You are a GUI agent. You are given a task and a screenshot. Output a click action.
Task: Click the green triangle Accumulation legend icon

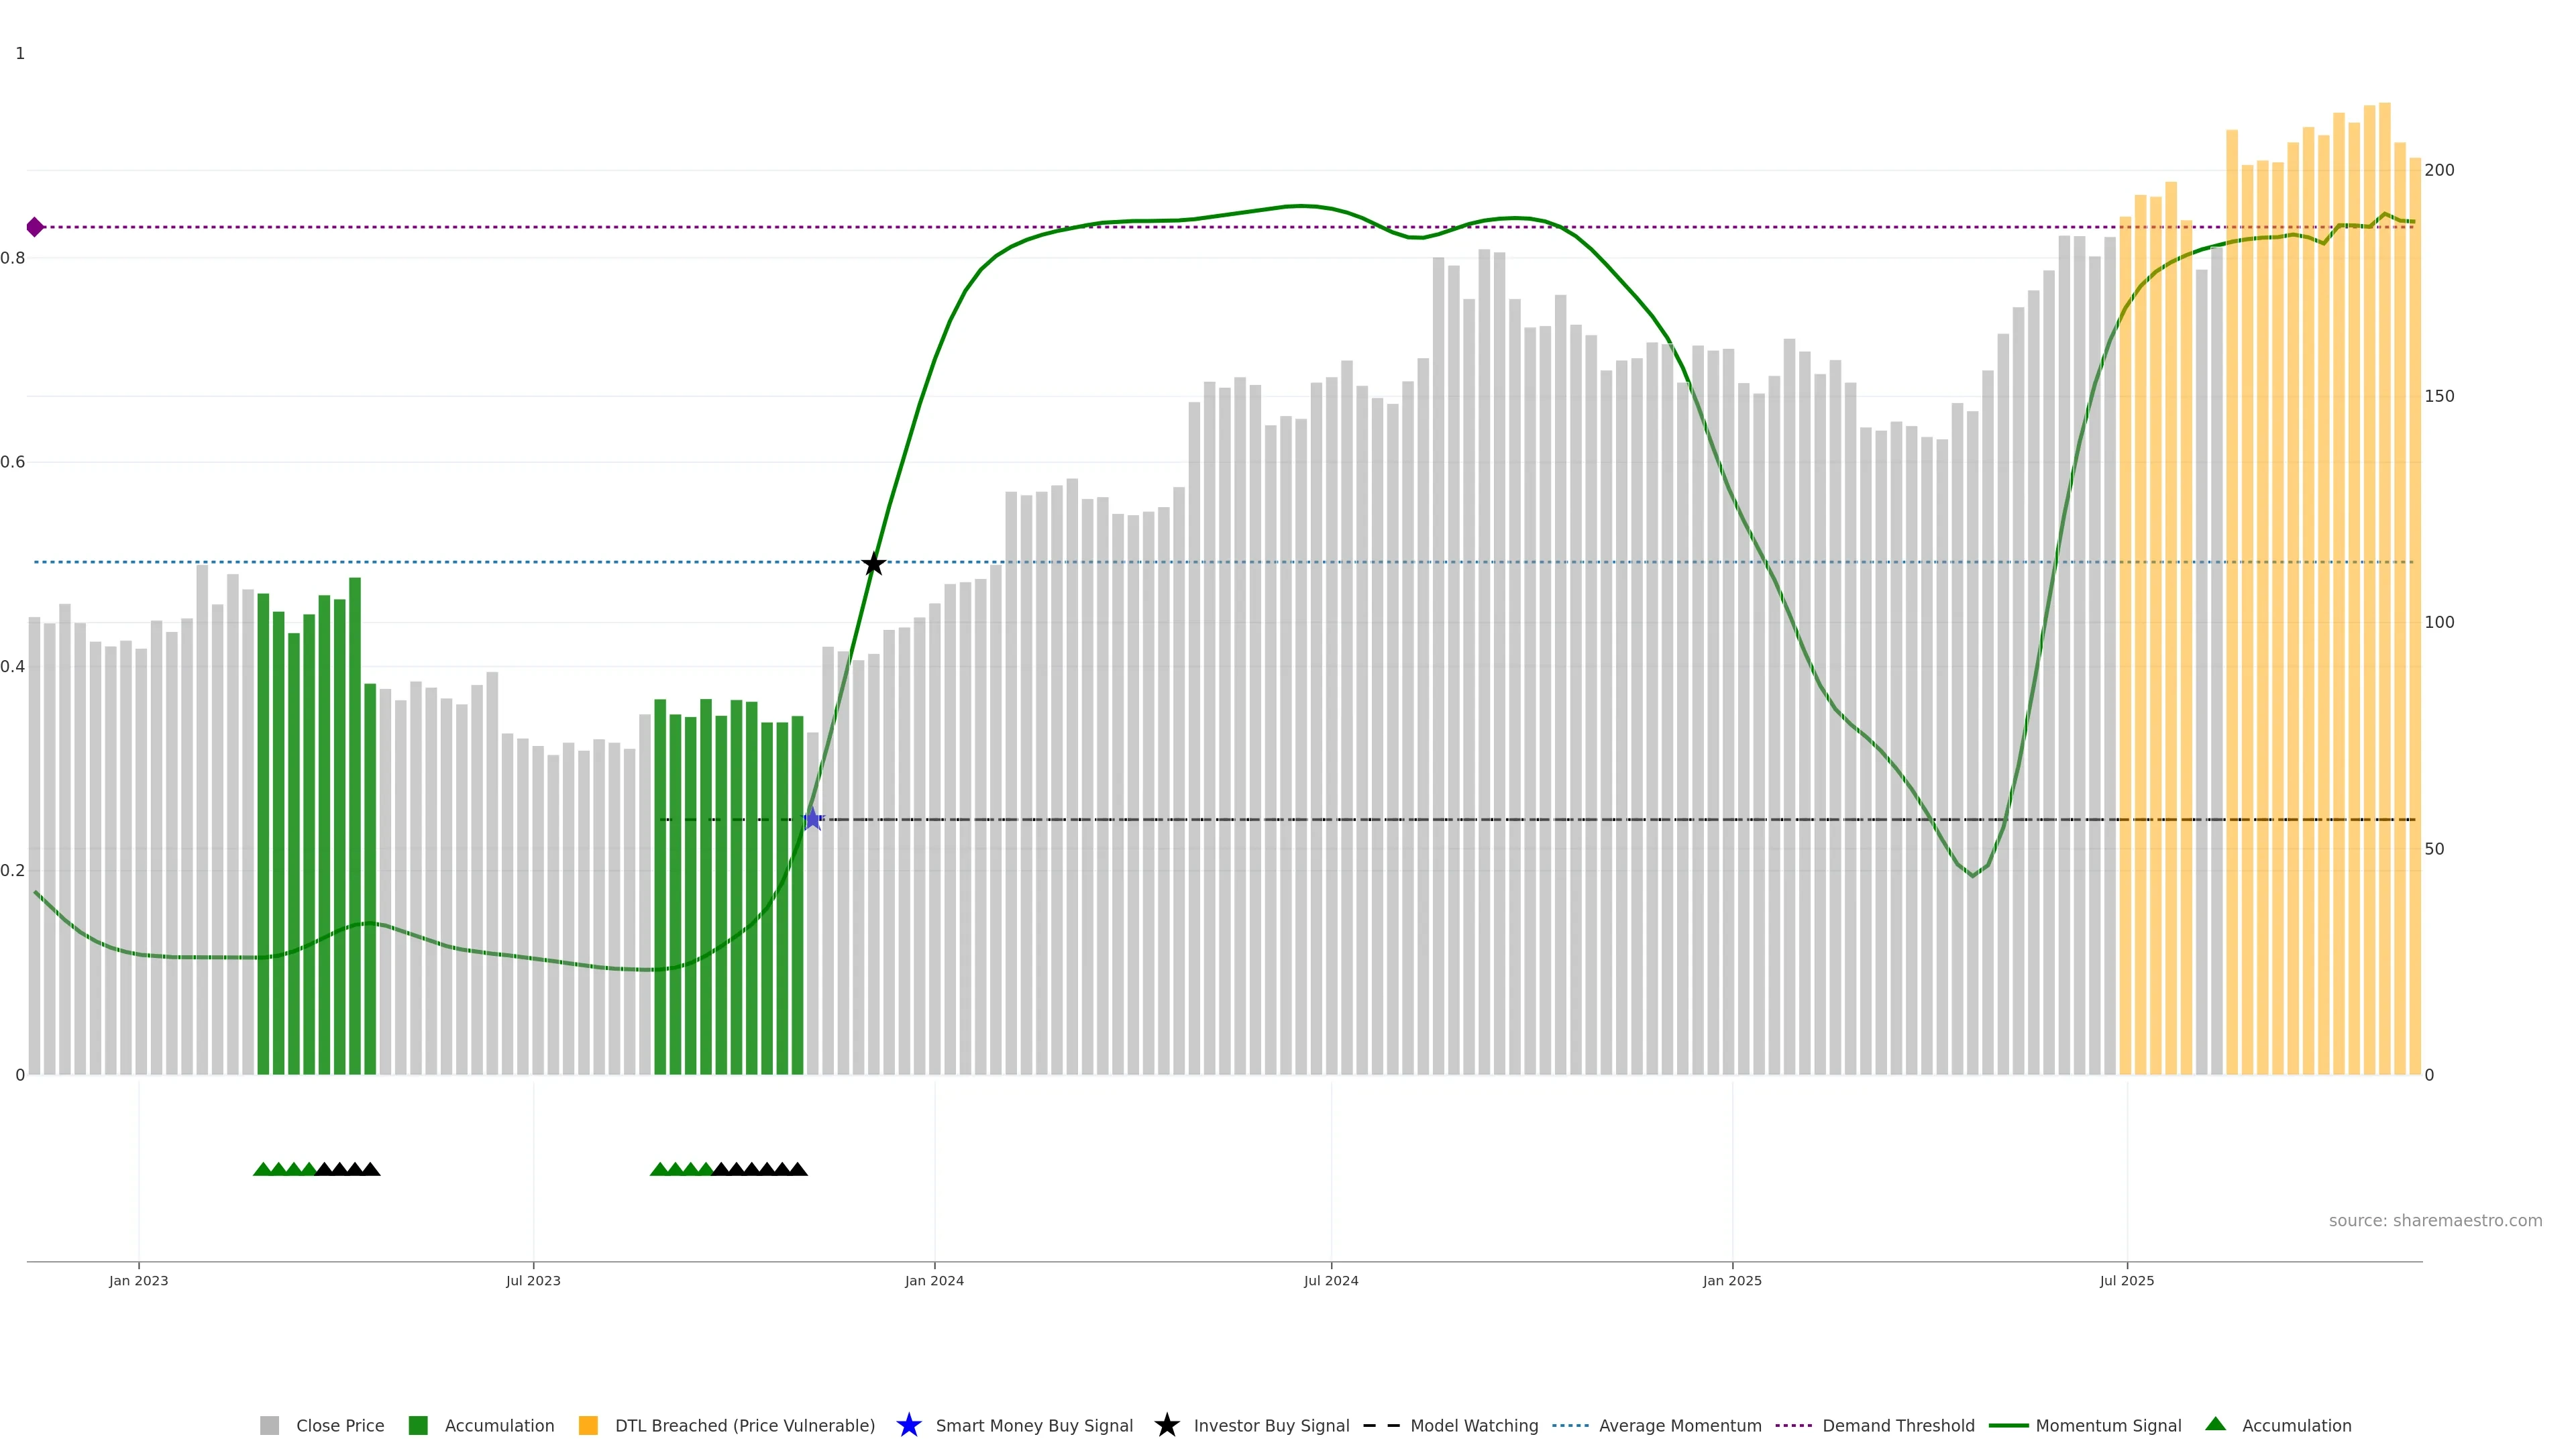(2215, 1424)
